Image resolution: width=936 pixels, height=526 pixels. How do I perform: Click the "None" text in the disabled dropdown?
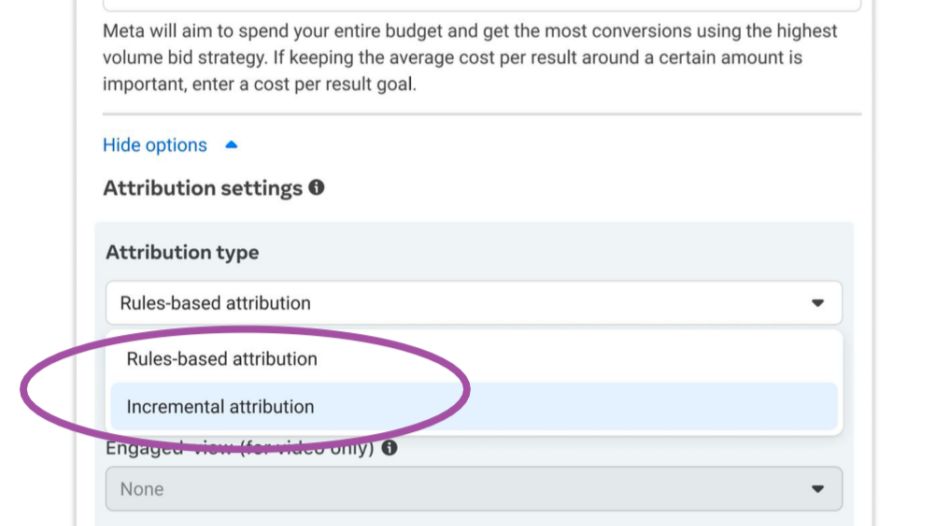pos(142,489)
